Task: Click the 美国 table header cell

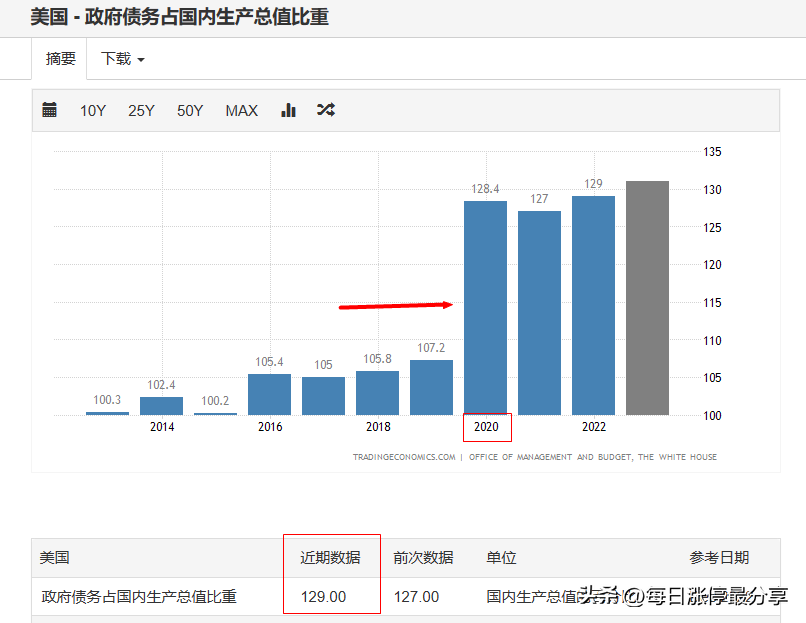Action: (54, 557)
